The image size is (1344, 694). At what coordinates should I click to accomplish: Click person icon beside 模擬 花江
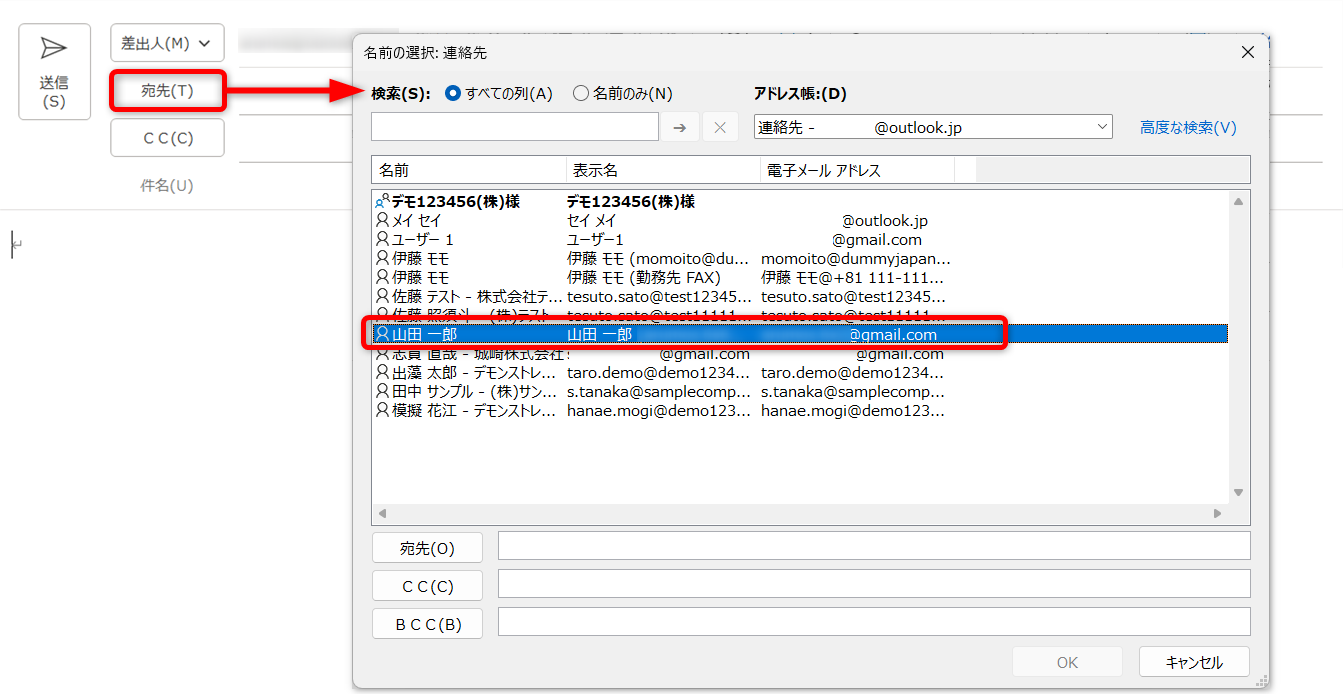382,410
